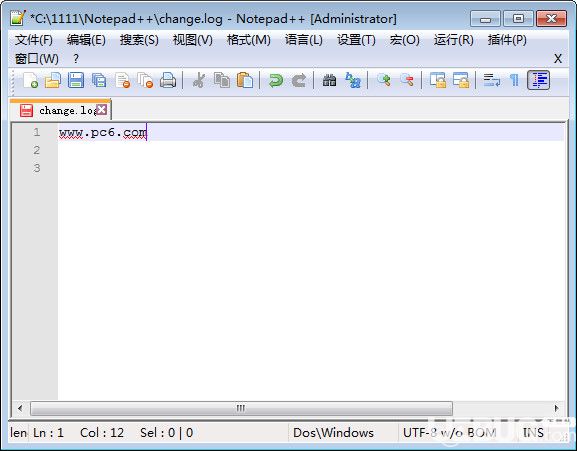Create a new file with New icon
The width and height of the screenshot is (577, 451).
pyautogui.click(x=31, y=80)
